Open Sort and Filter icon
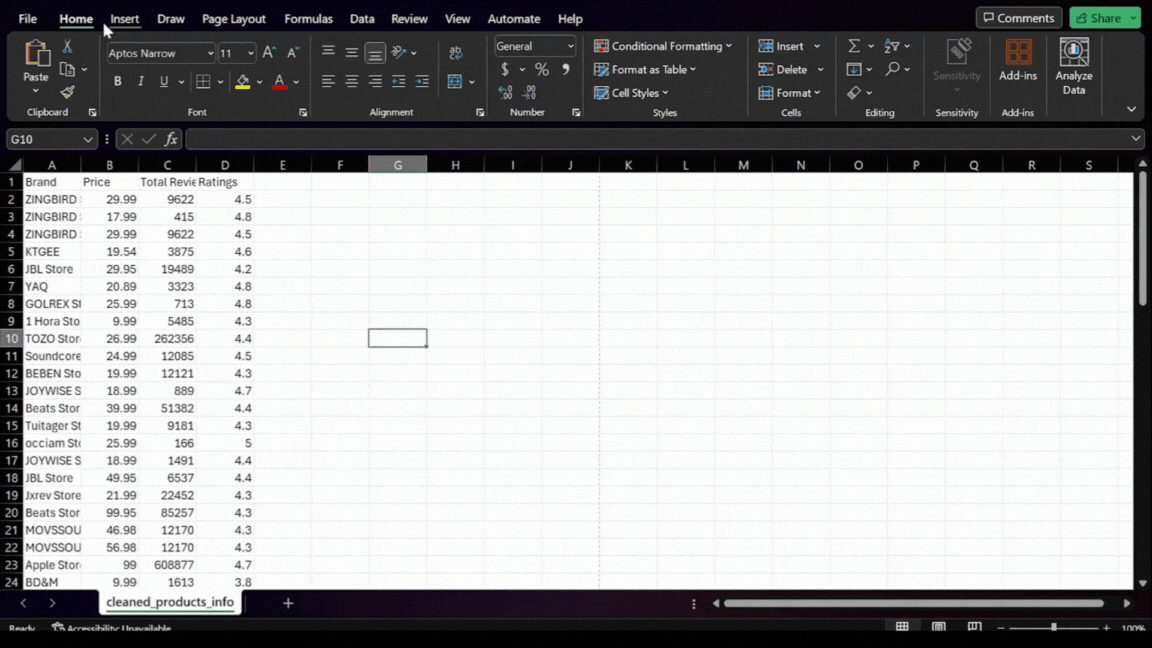Image resolution: width=1152 pixels, height=648 pixels. pyautogui.click(x=892, y=46)
